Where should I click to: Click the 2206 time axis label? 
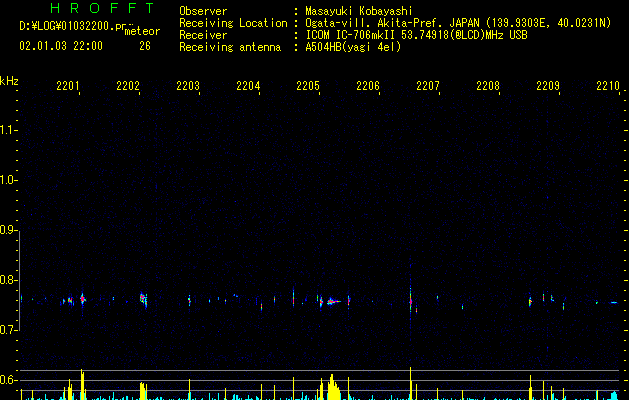pyautogui.click(x=368, y=86)
